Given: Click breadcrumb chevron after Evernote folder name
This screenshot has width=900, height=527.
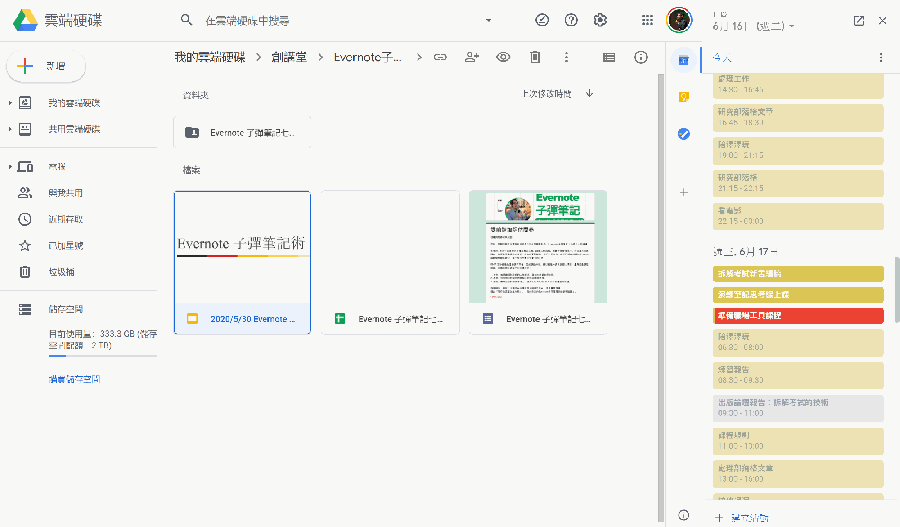Looking at the screenshot, I should tap(420, 57).
